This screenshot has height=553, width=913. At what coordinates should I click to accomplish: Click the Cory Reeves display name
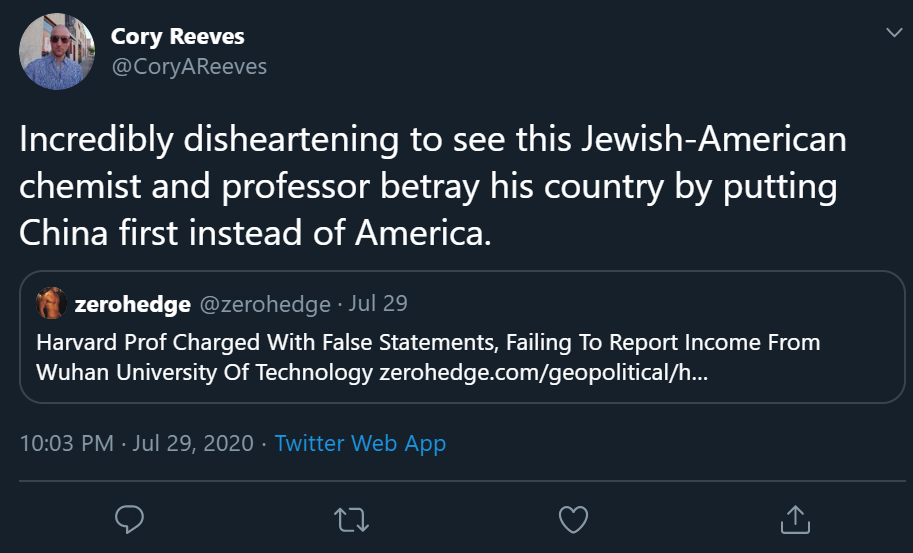tap(177, 37)
